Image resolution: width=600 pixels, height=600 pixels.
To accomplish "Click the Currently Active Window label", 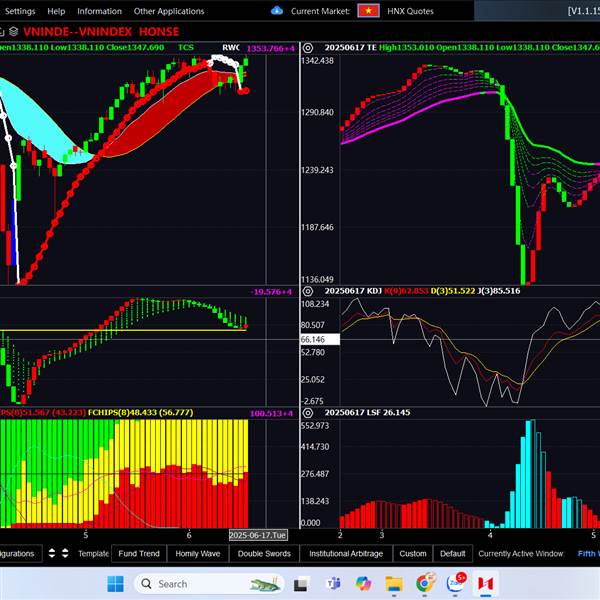I will (521, 553).
